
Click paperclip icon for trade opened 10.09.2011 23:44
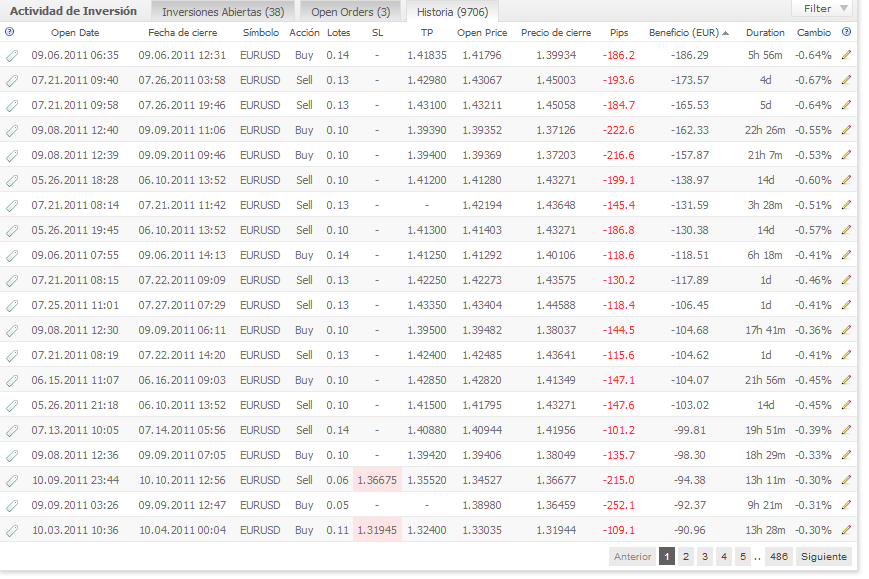coord(12,480)
